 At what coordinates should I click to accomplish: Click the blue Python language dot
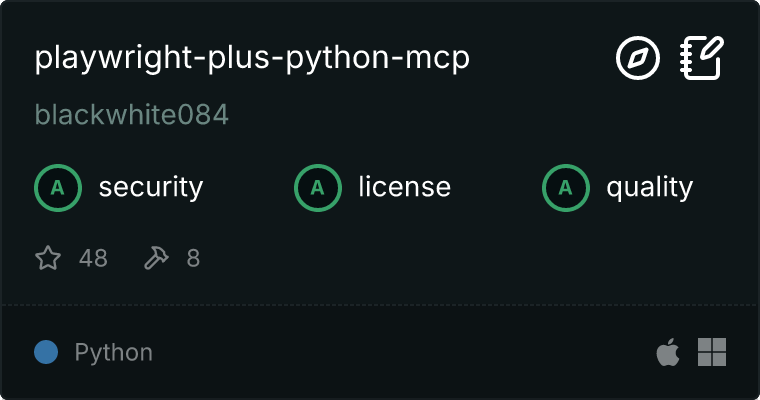(x=46, y=352)
